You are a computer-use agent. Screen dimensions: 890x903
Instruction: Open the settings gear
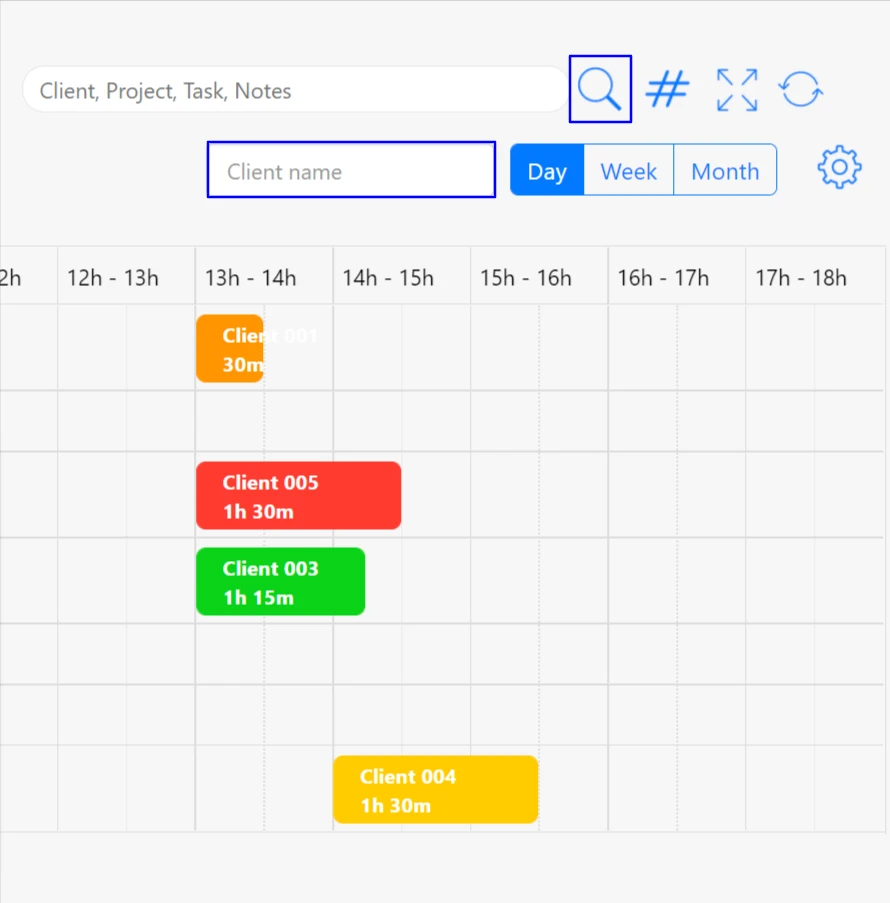839,167
